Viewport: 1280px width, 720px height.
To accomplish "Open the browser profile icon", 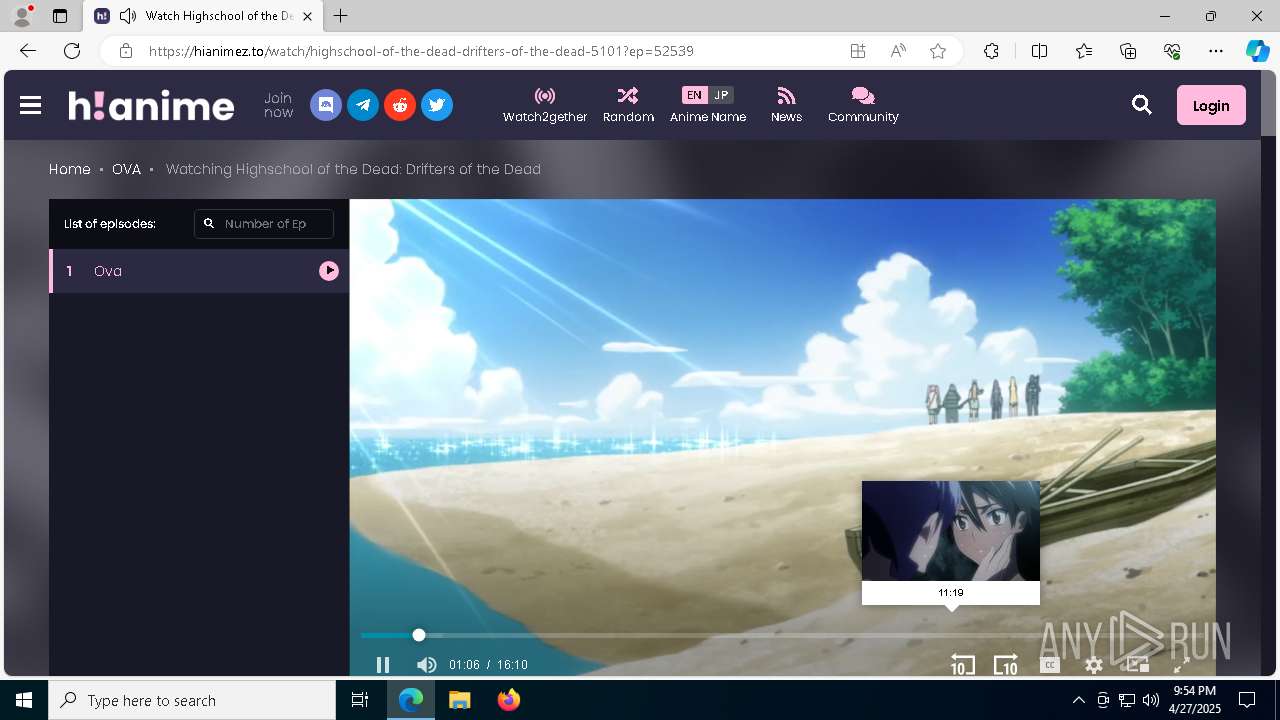I will click(22, 16).
